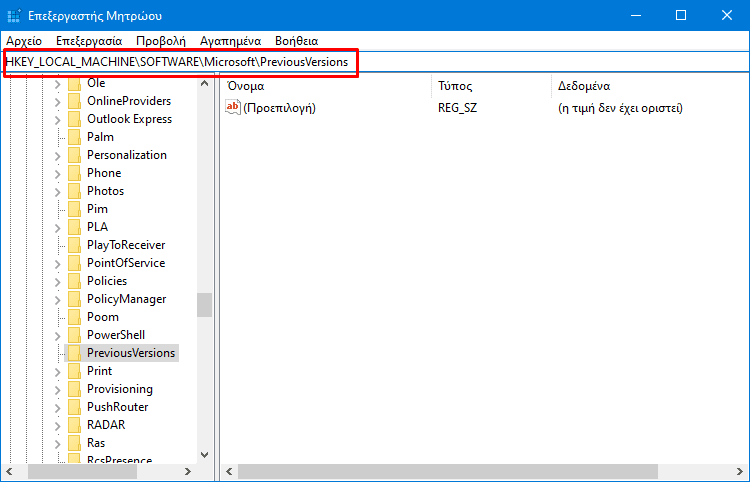This screenshot has width=750, height=482.
Task: Click the PlayToReceiver folder icon
Action: [74, 245]
